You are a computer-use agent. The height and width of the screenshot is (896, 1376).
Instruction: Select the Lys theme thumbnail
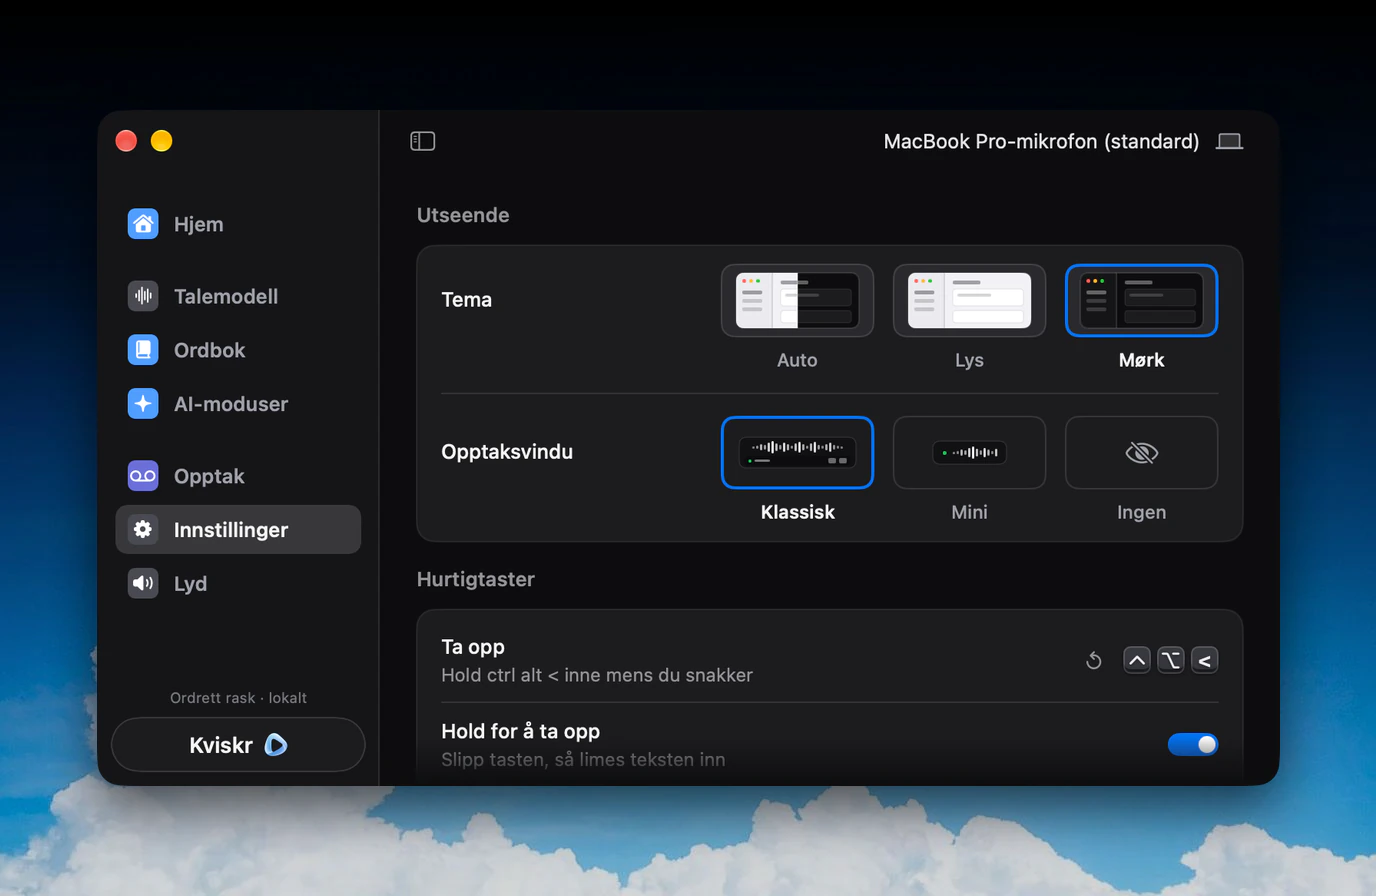[x=969, y=301]
